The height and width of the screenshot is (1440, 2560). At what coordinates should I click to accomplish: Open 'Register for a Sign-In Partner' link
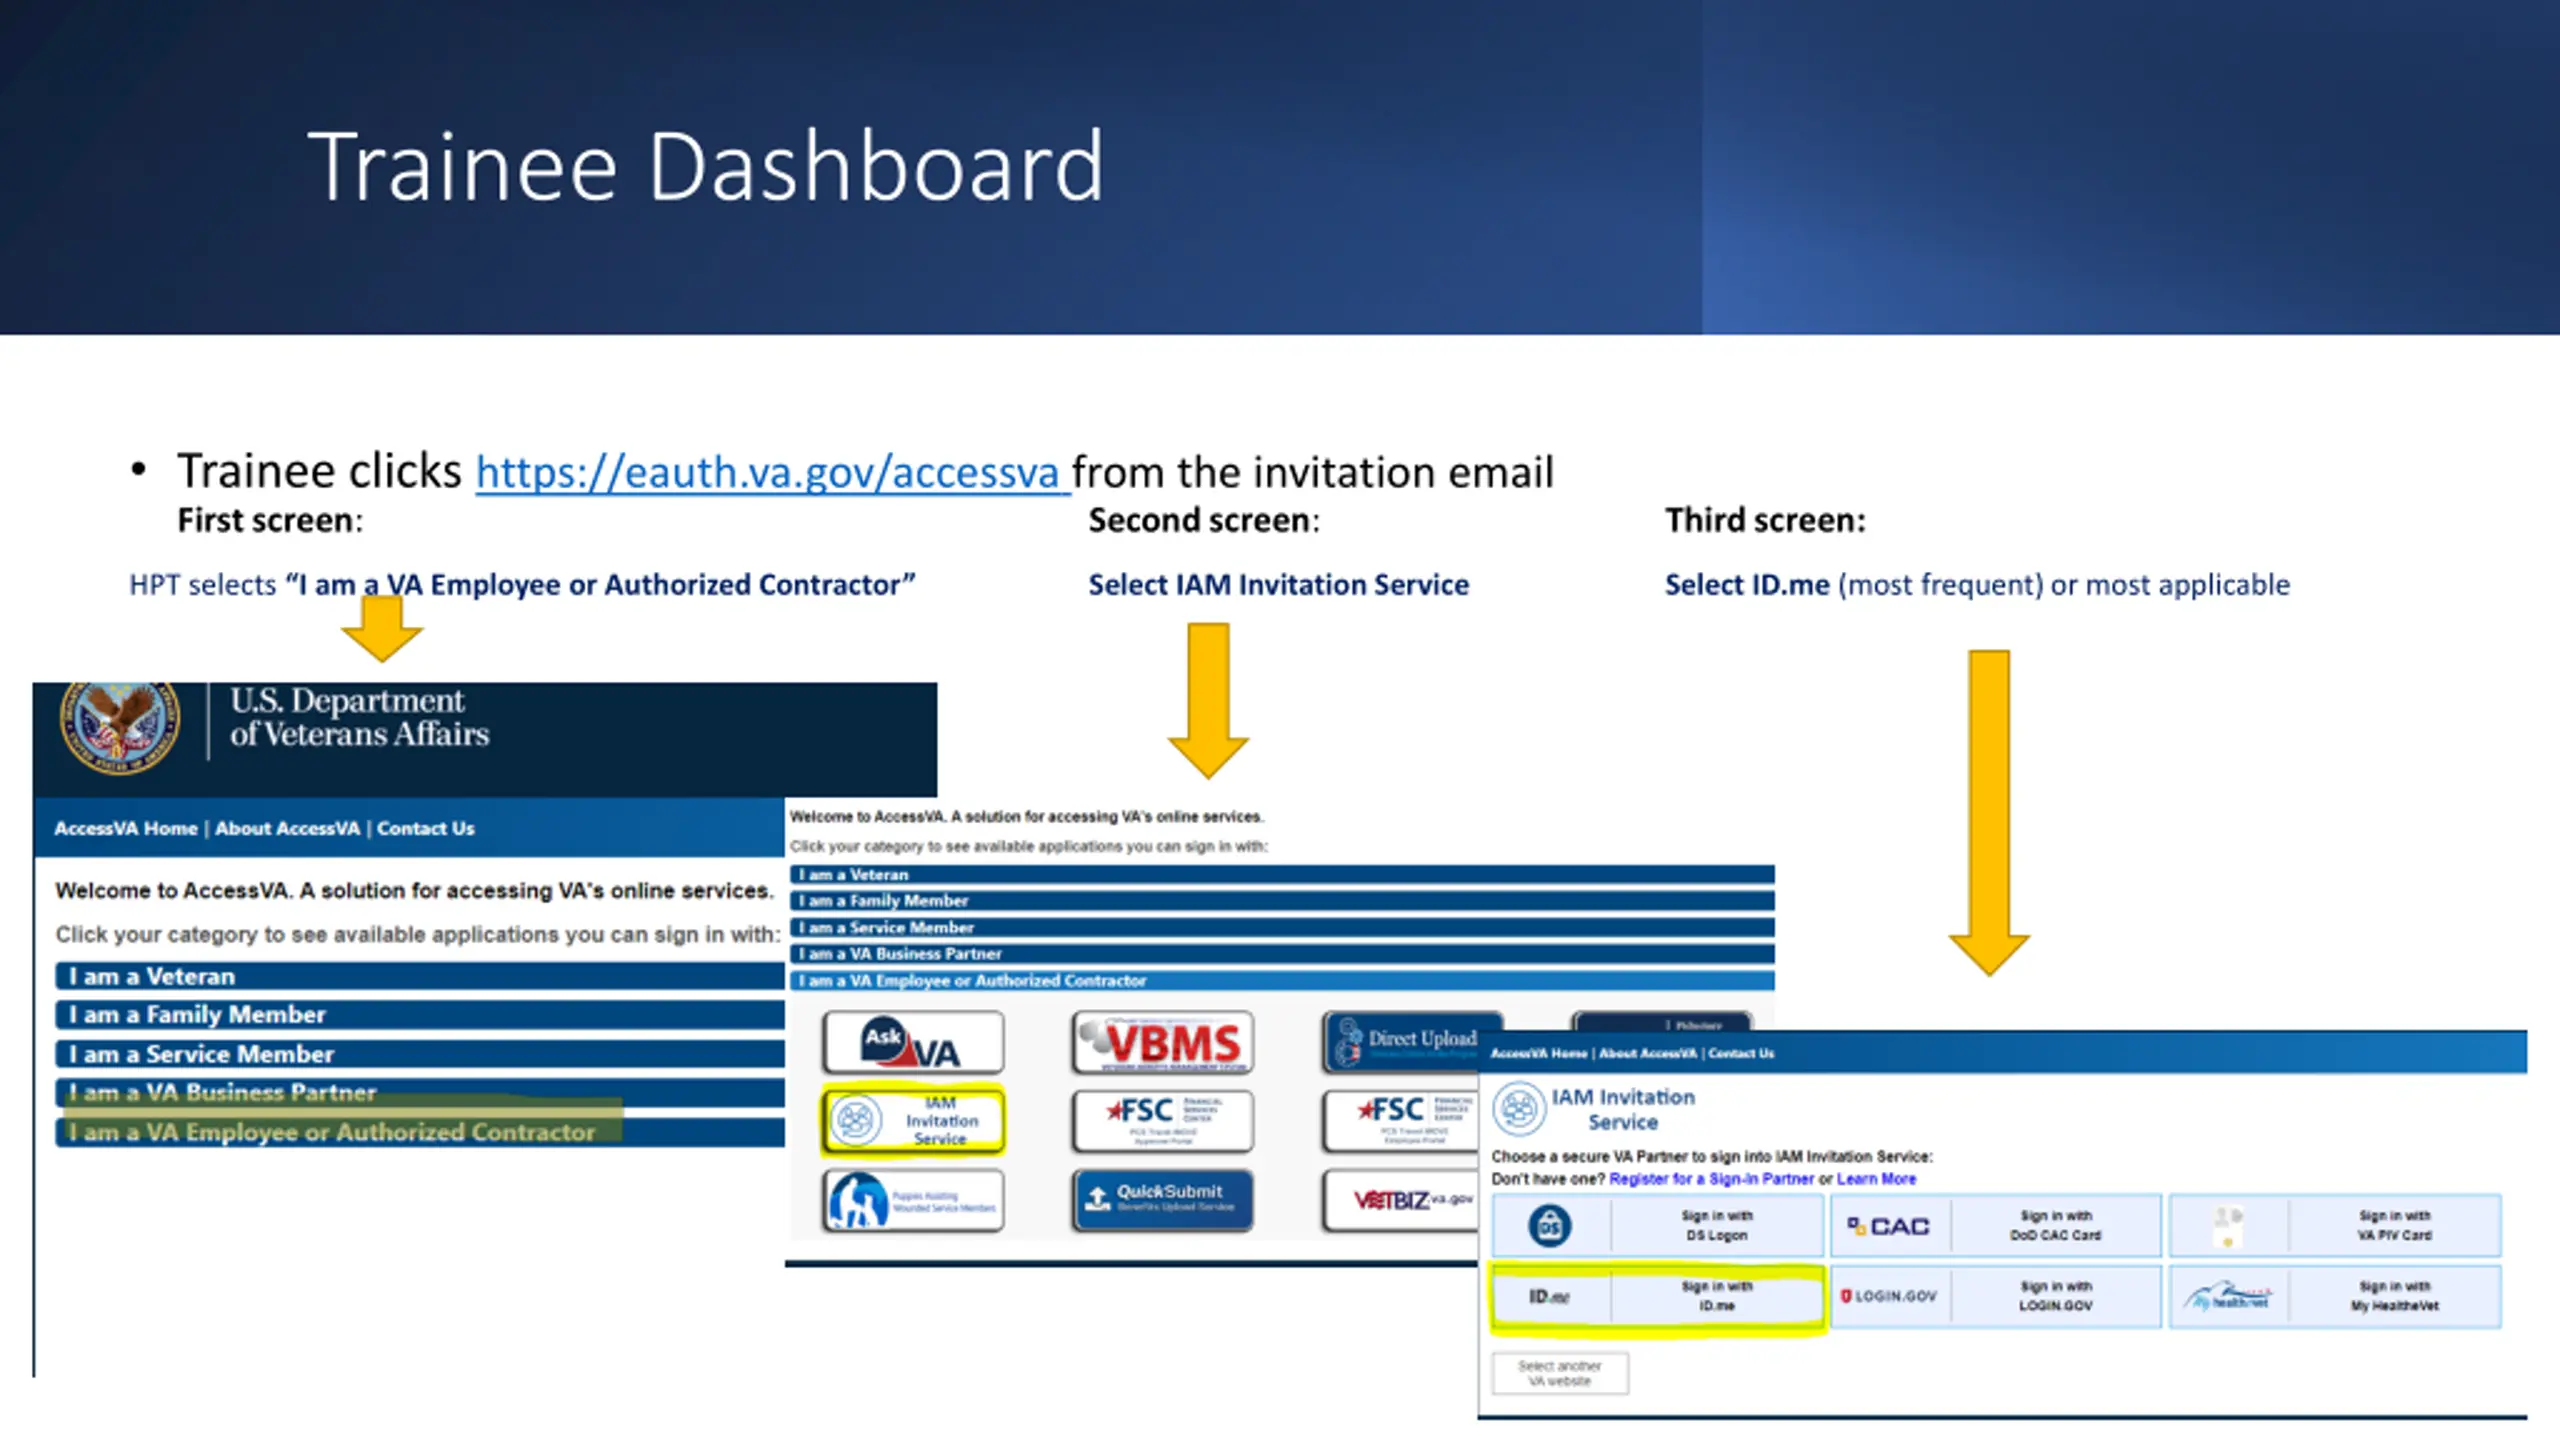pos(1711,1179)
